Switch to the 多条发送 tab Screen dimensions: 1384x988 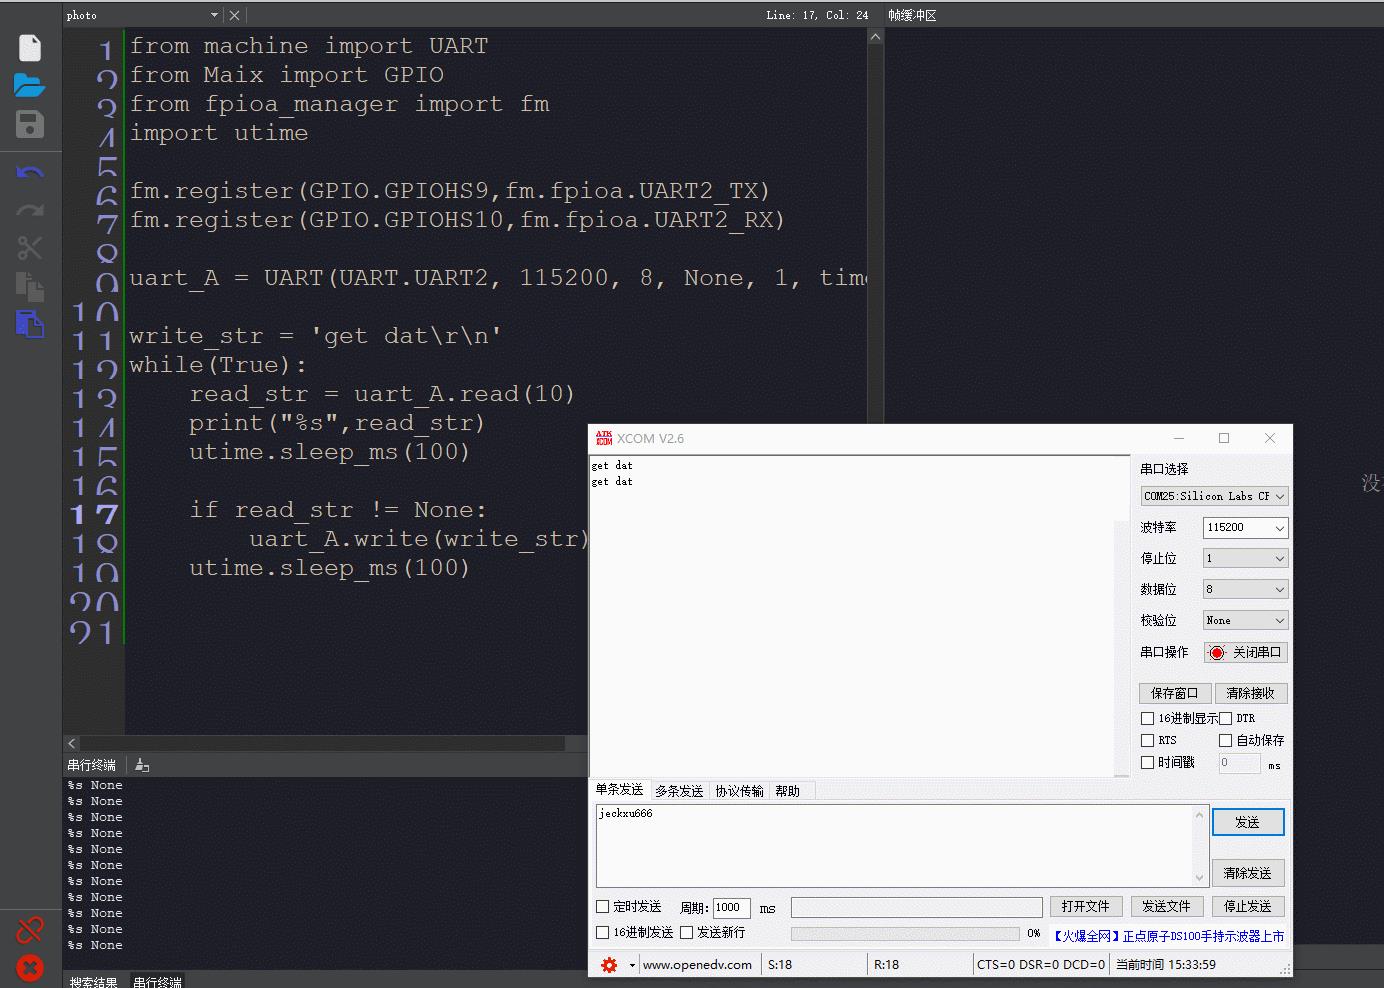(679, 791)
